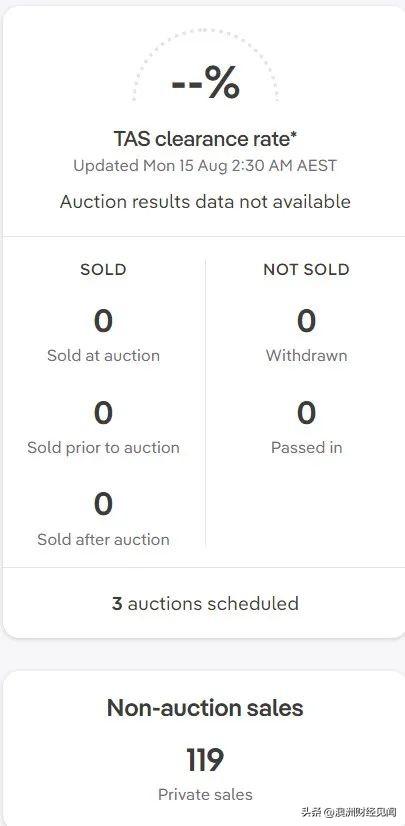Open the Private sales label
This screenshot has width=405, height=826.
pyautogui.click(x=205, y=794)
